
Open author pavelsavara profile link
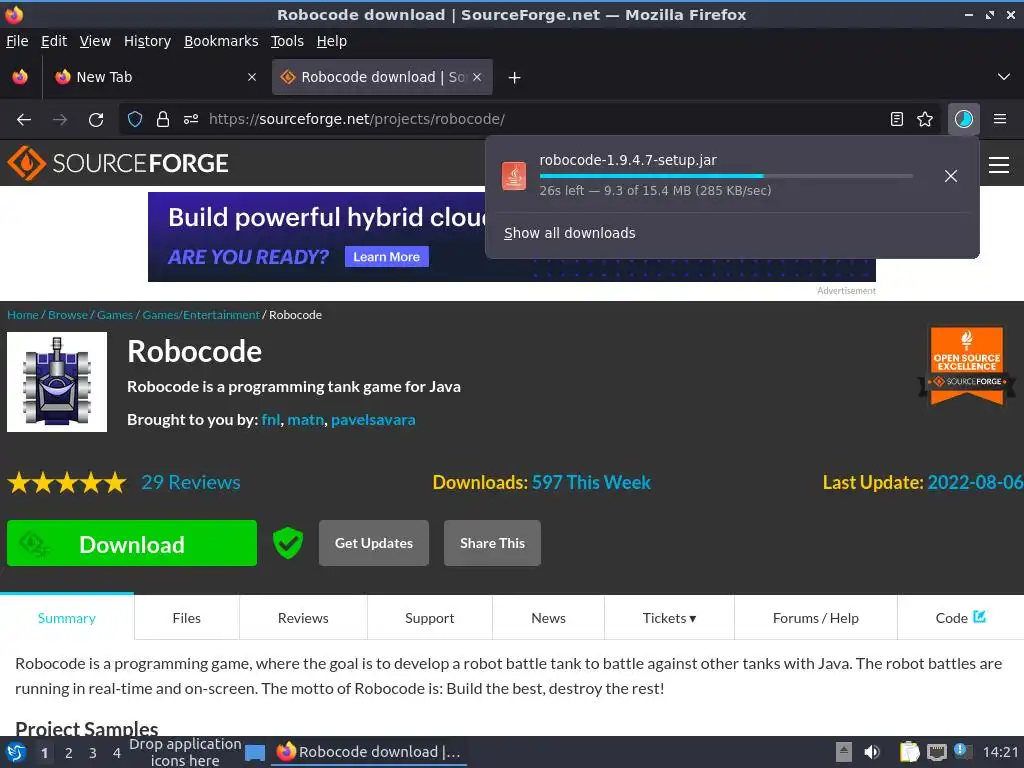tap(373, 420)
